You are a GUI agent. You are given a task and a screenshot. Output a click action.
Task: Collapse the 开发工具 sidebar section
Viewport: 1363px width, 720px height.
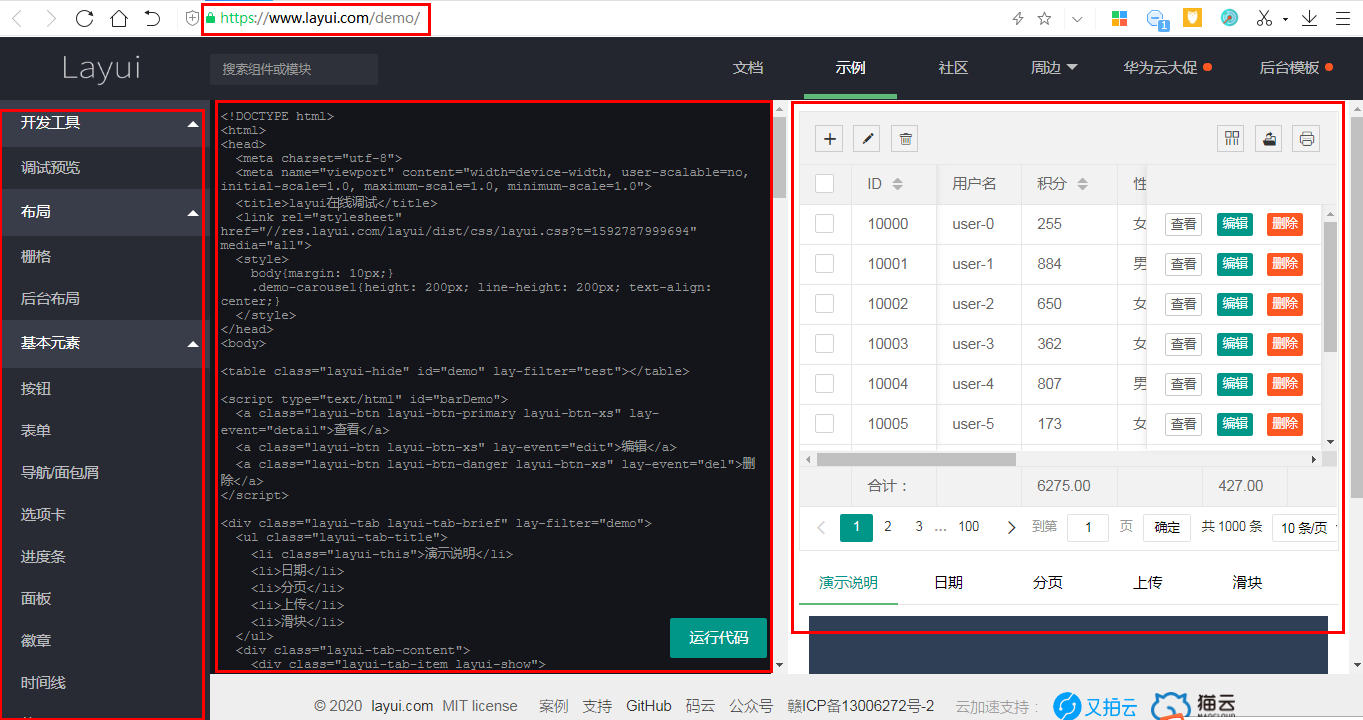coord(193,124)
